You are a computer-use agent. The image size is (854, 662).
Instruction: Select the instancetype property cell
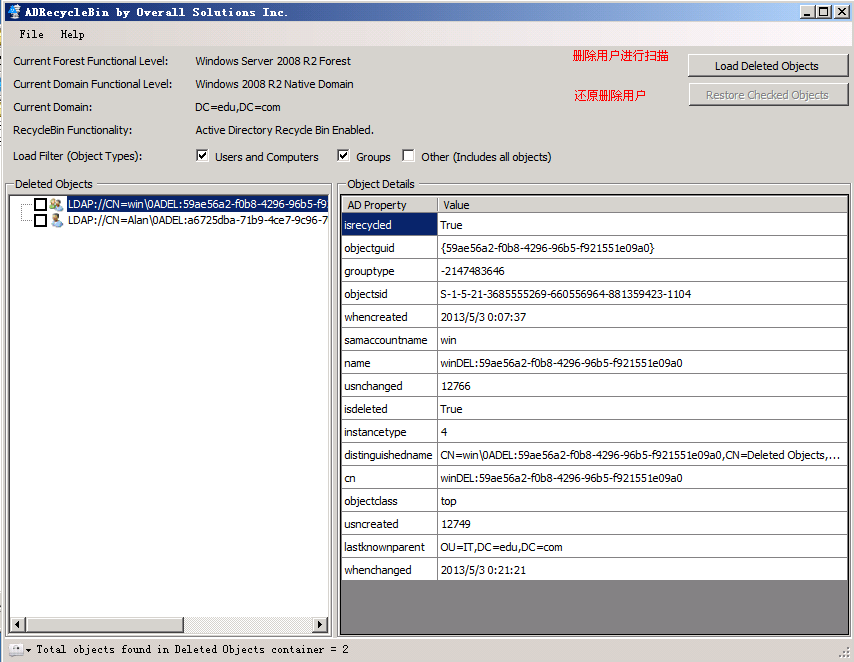pyautogui.click(x=389, y=432)
